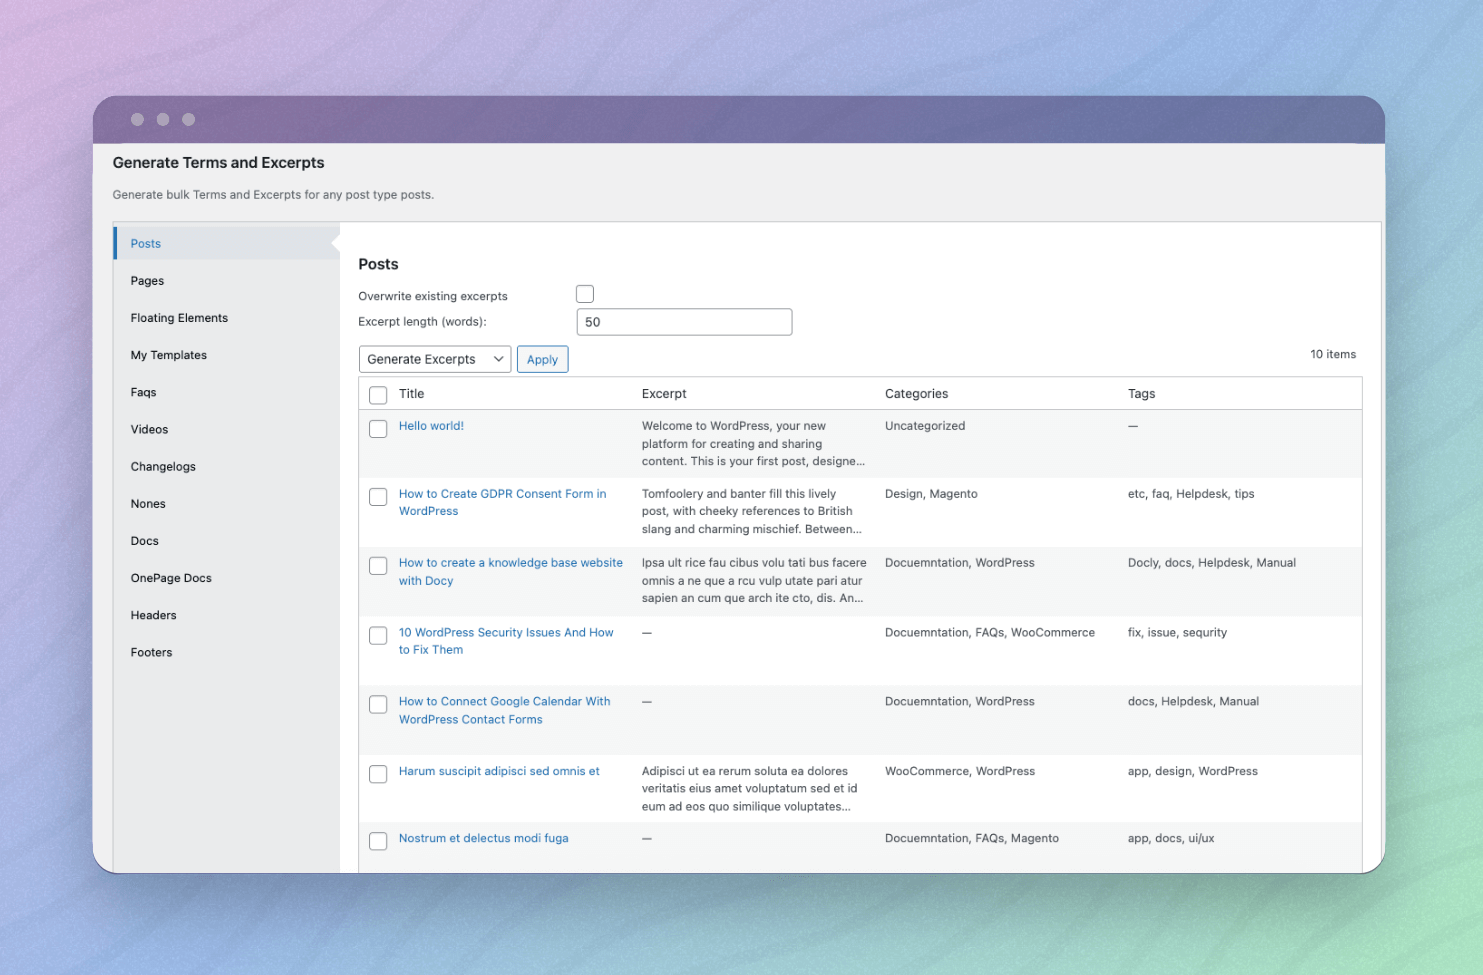Select the Headers sidebar item
The height and width of the screenshot is (975, 1483).
(153, 615)
